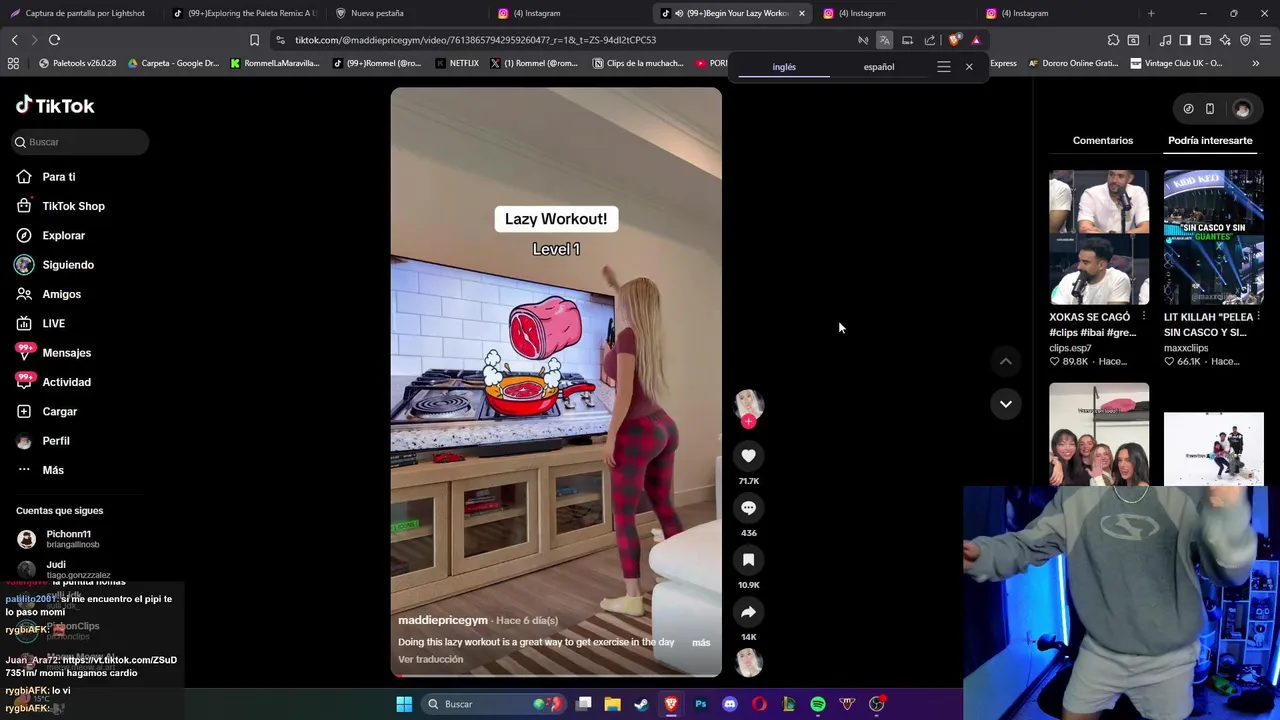Viewport: 1280px width, 720px height.
Task: Open Steam from the taskbar
Action: pos(641,704)
